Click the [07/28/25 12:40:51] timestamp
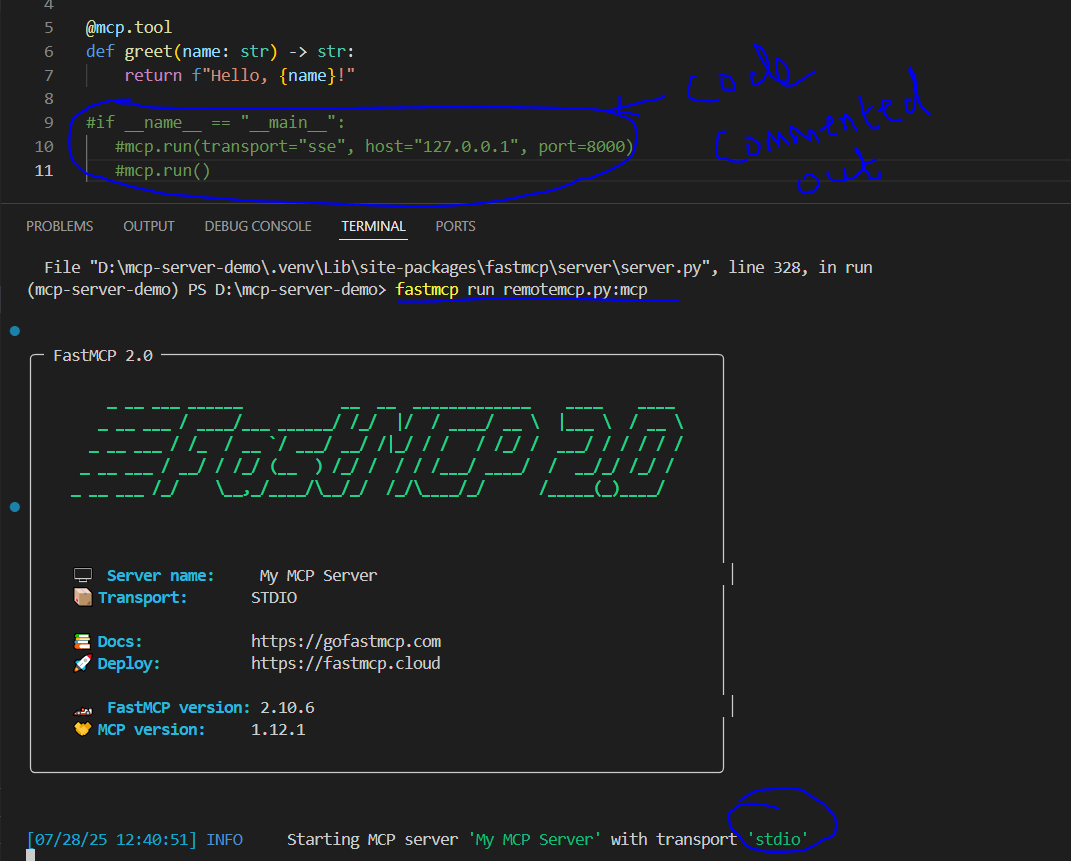The width and height of the screenshot is (1071, 861). pos(112,839)
